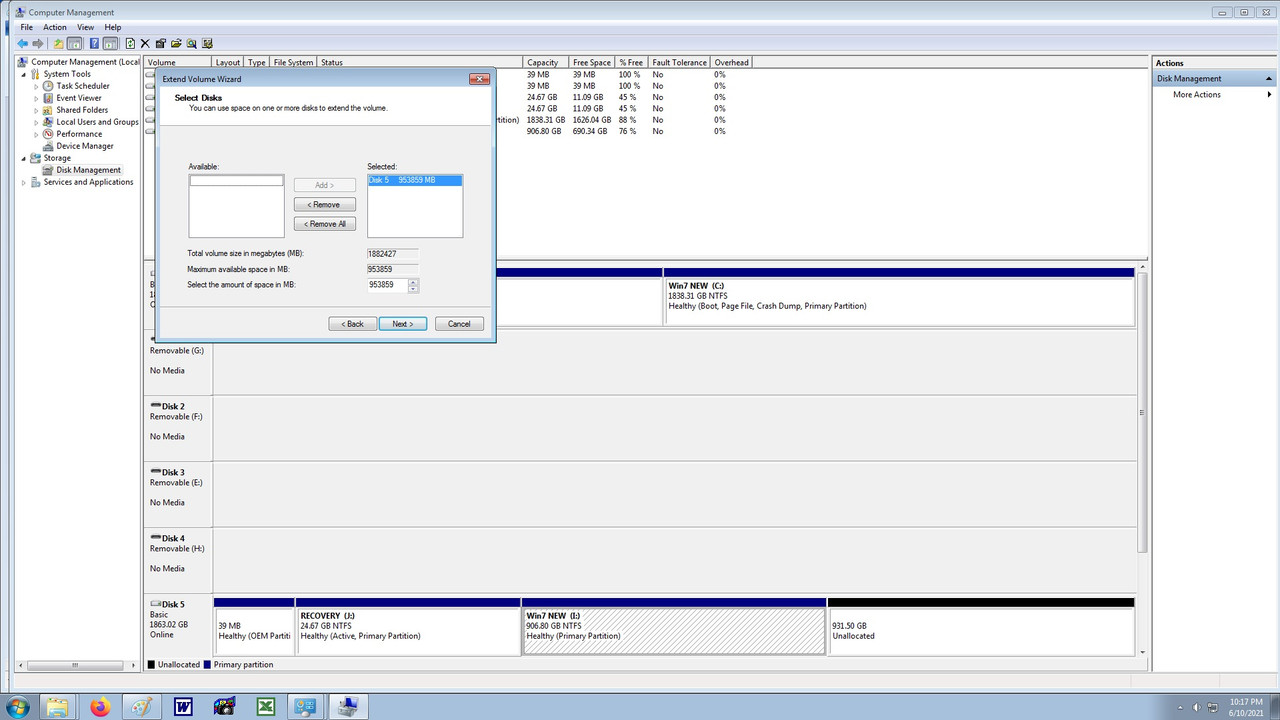Click the blue Help question mark icon
This screenshot has height=720, width=1280.
click(94, 43)
